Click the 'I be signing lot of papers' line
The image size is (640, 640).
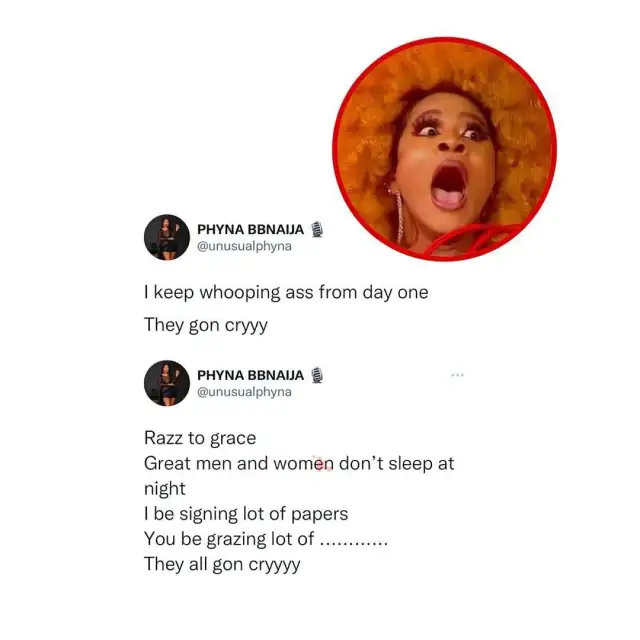coord(246,514)
